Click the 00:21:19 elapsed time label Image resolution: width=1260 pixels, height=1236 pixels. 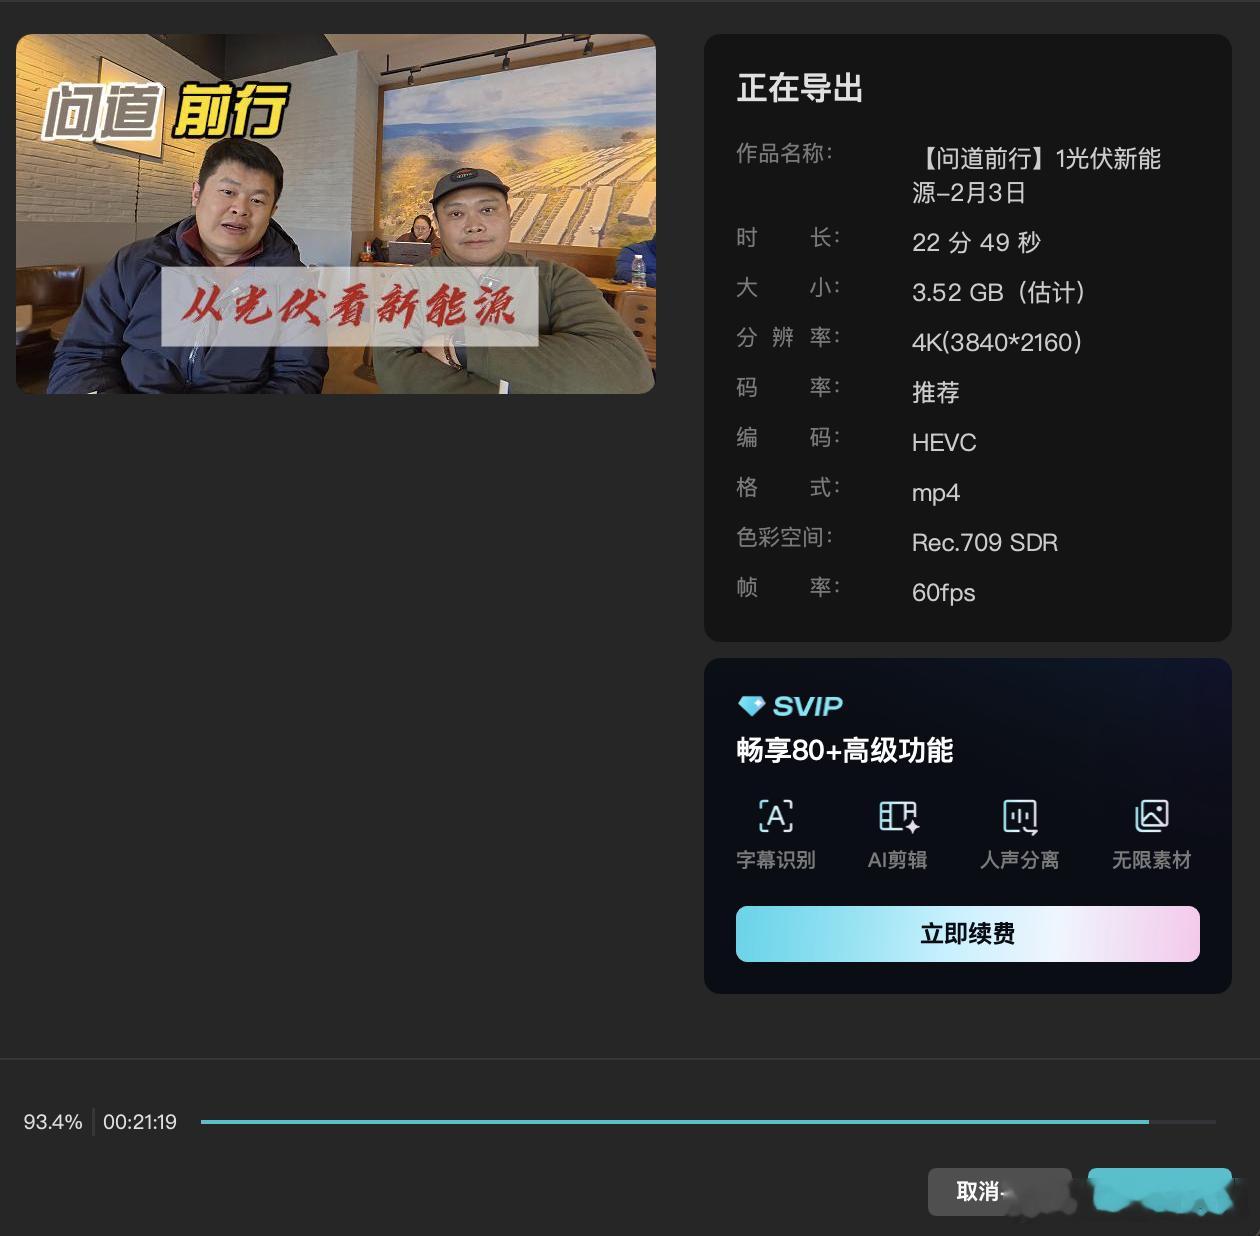[141, 1121]
